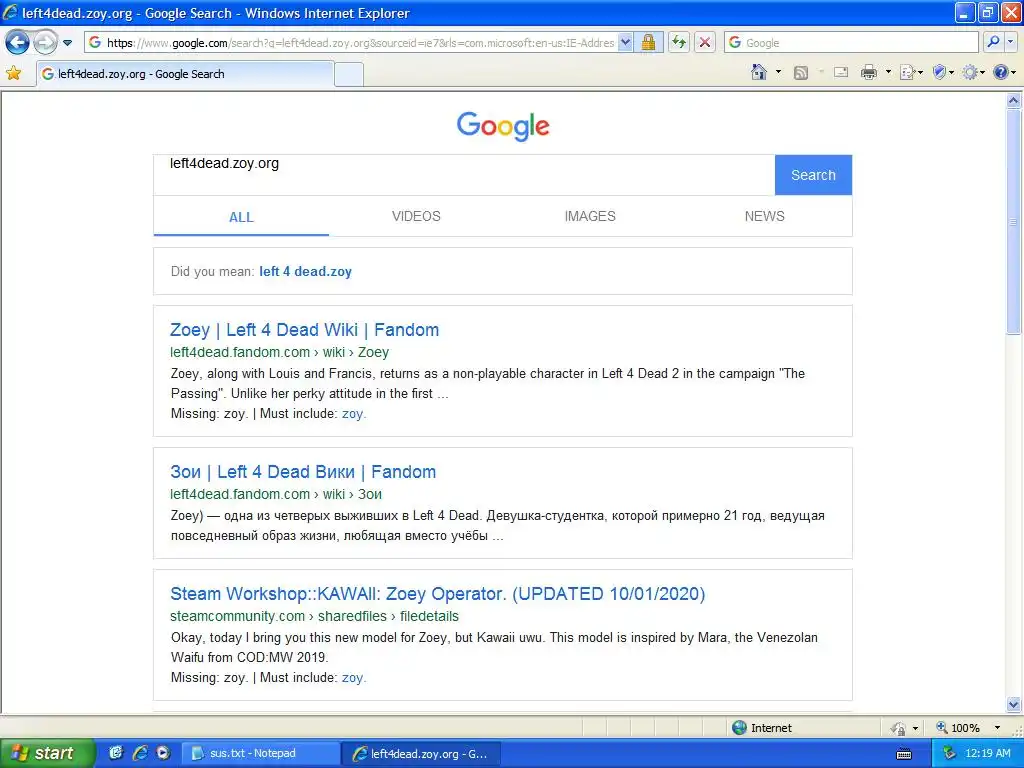
Task: Click the on-screen keyboard tray icon
Action: (x=904, y=754)
